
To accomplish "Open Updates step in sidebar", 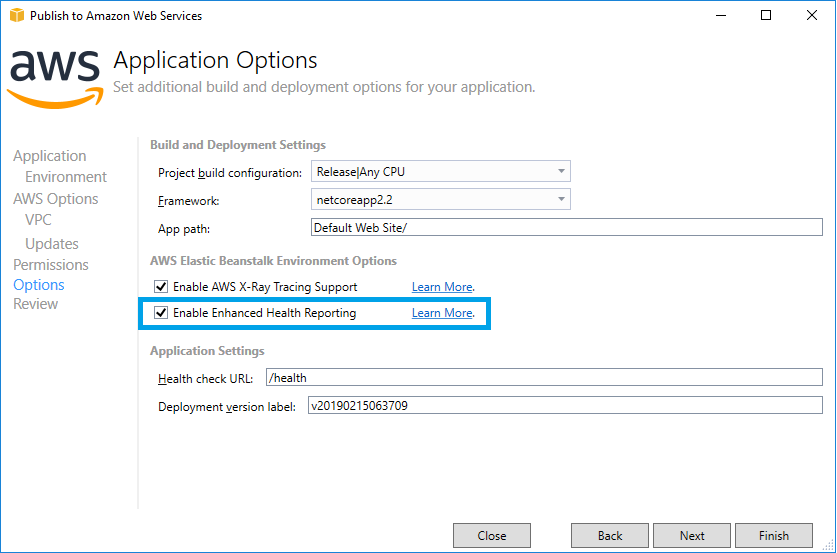I will (52, 244).
